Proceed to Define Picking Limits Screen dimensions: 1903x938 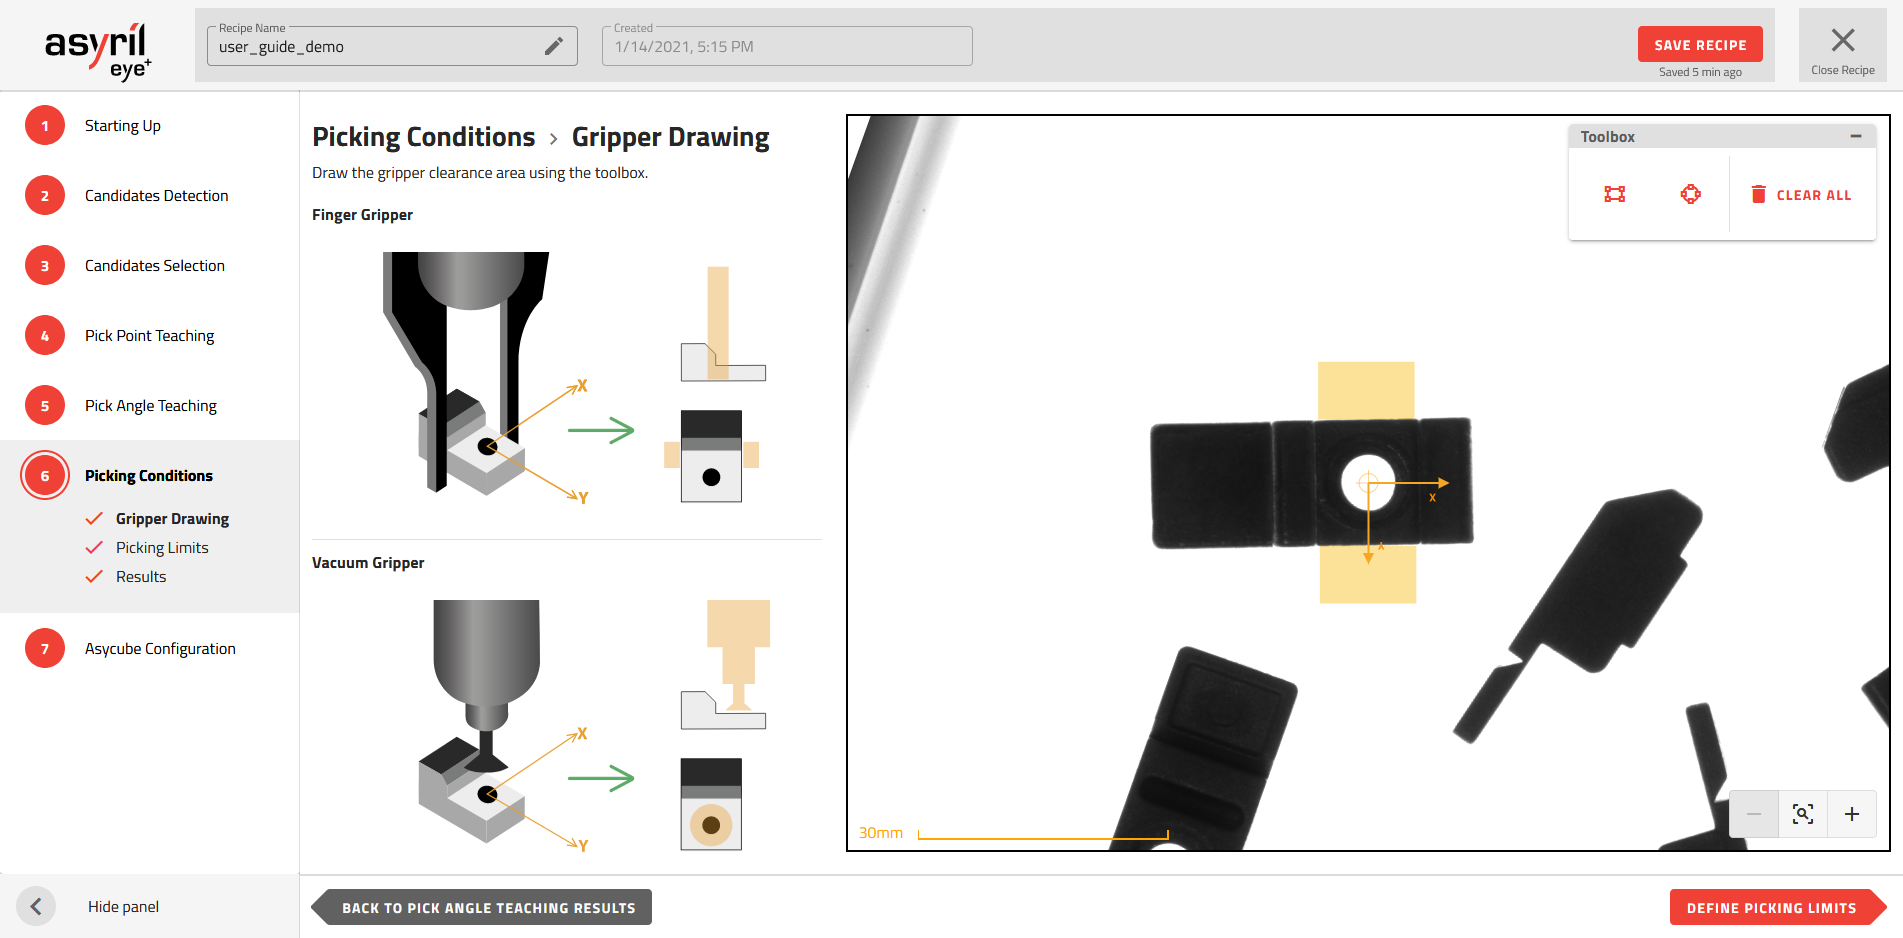(x=1771, y=908)
